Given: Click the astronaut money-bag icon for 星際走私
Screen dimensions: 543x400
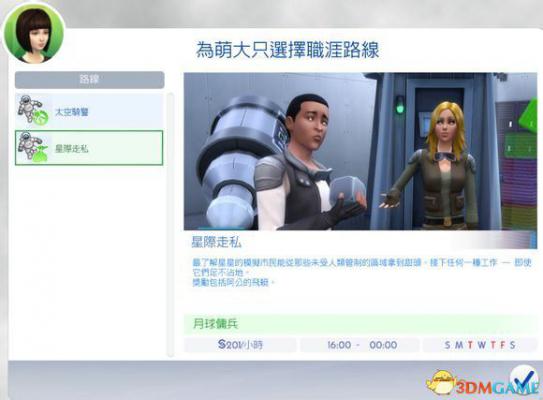Looking at the screenshot, I should point(33,148).
